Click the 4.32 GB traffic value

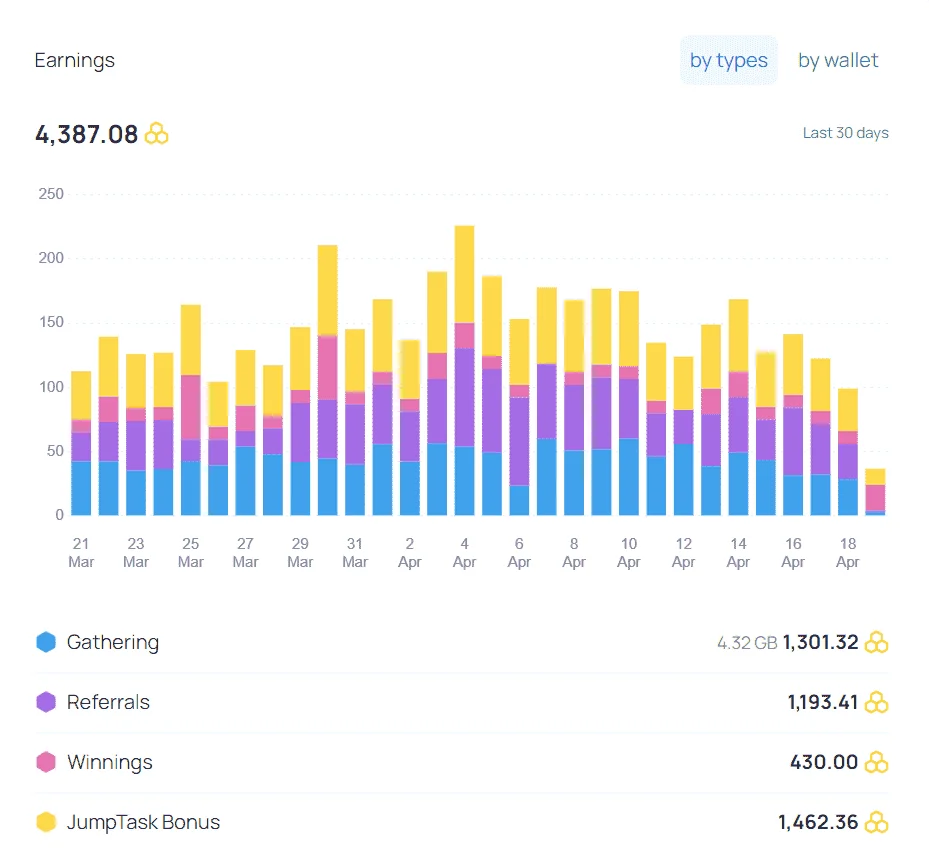tap(747, 642)
